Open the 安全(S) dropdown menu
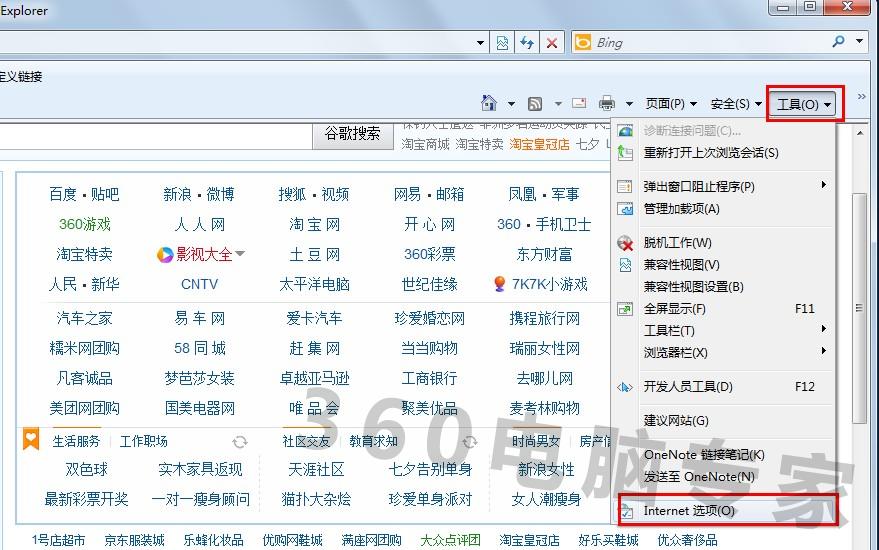The width and height of the screenshot is (879, 550). point(736,104)
